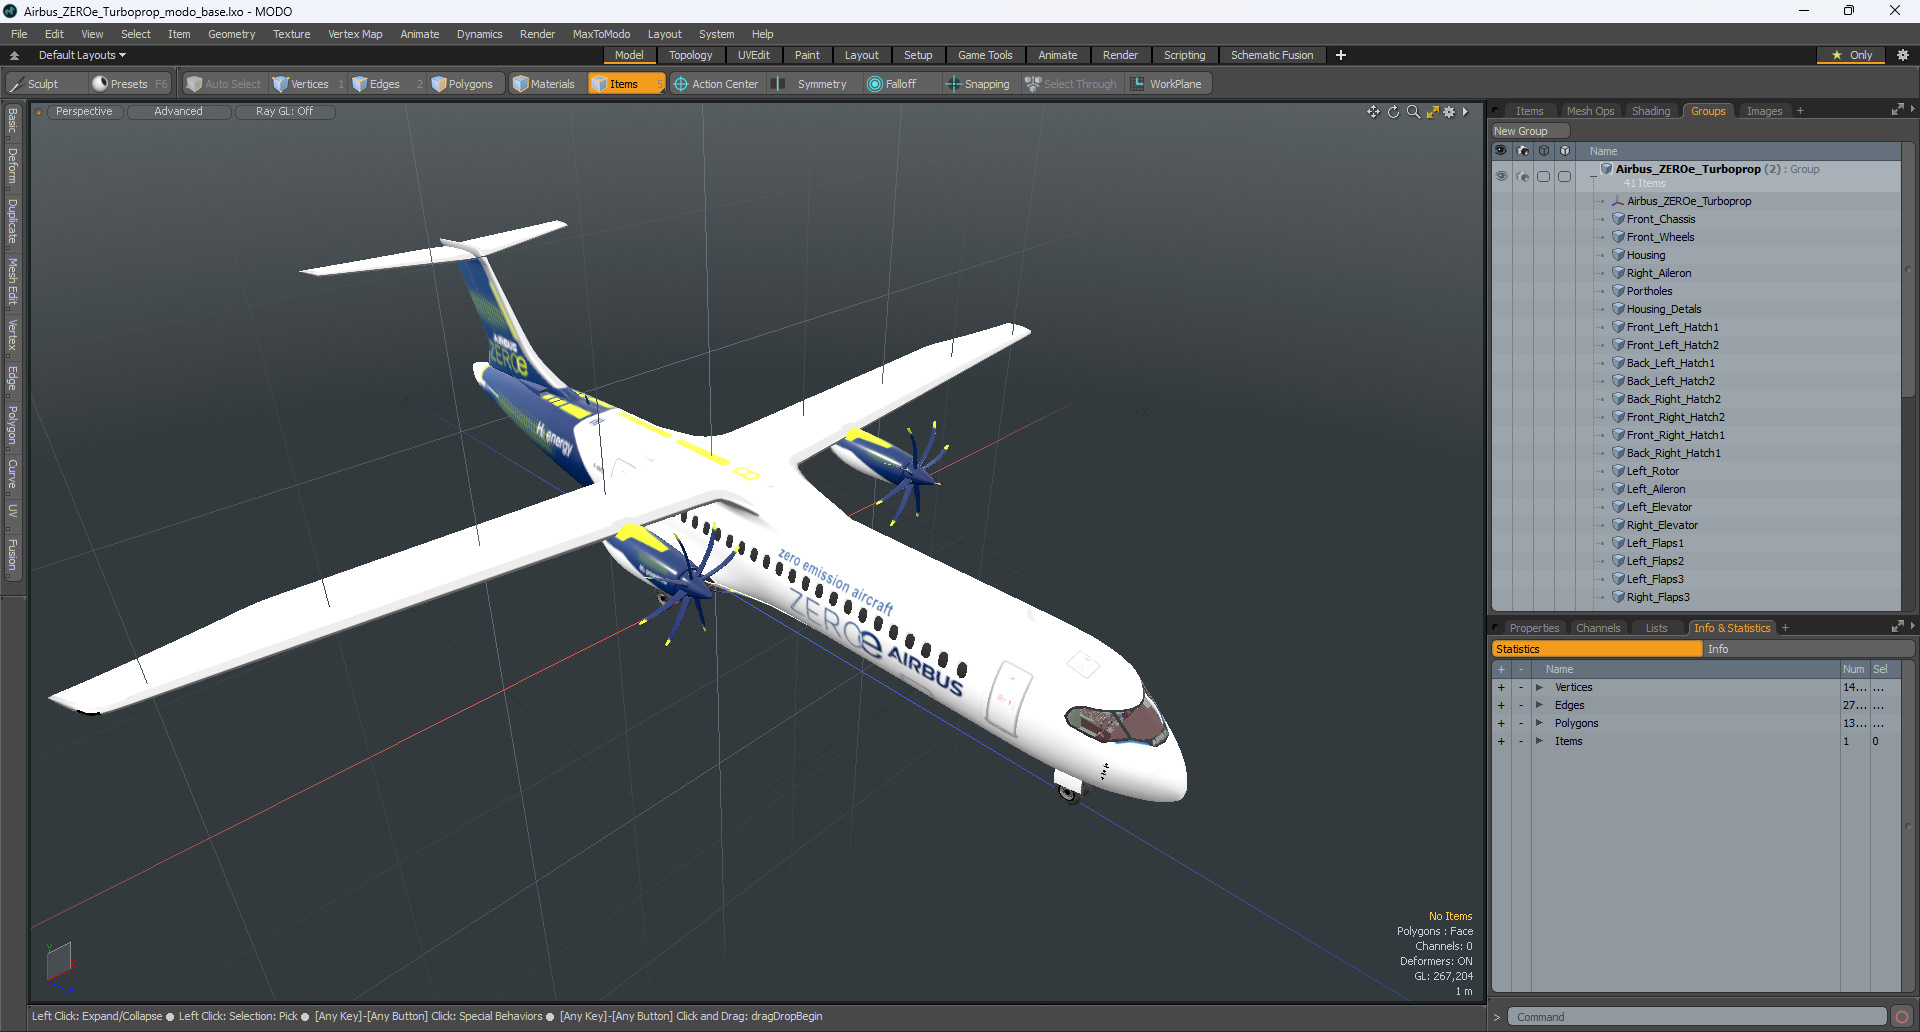Switch to the Shading tab
1920x1032 pixels.
coord(1651,111)
